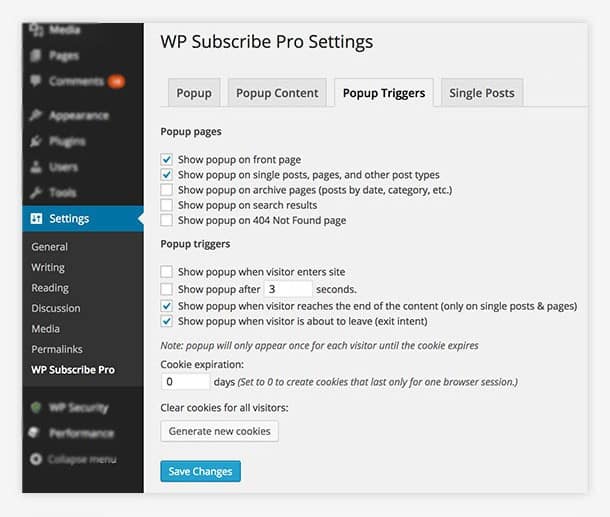The width and height of the screenshot is (610, 517).
Task: Click the popup delay seconds field
Action: click(x=288, y=289)
